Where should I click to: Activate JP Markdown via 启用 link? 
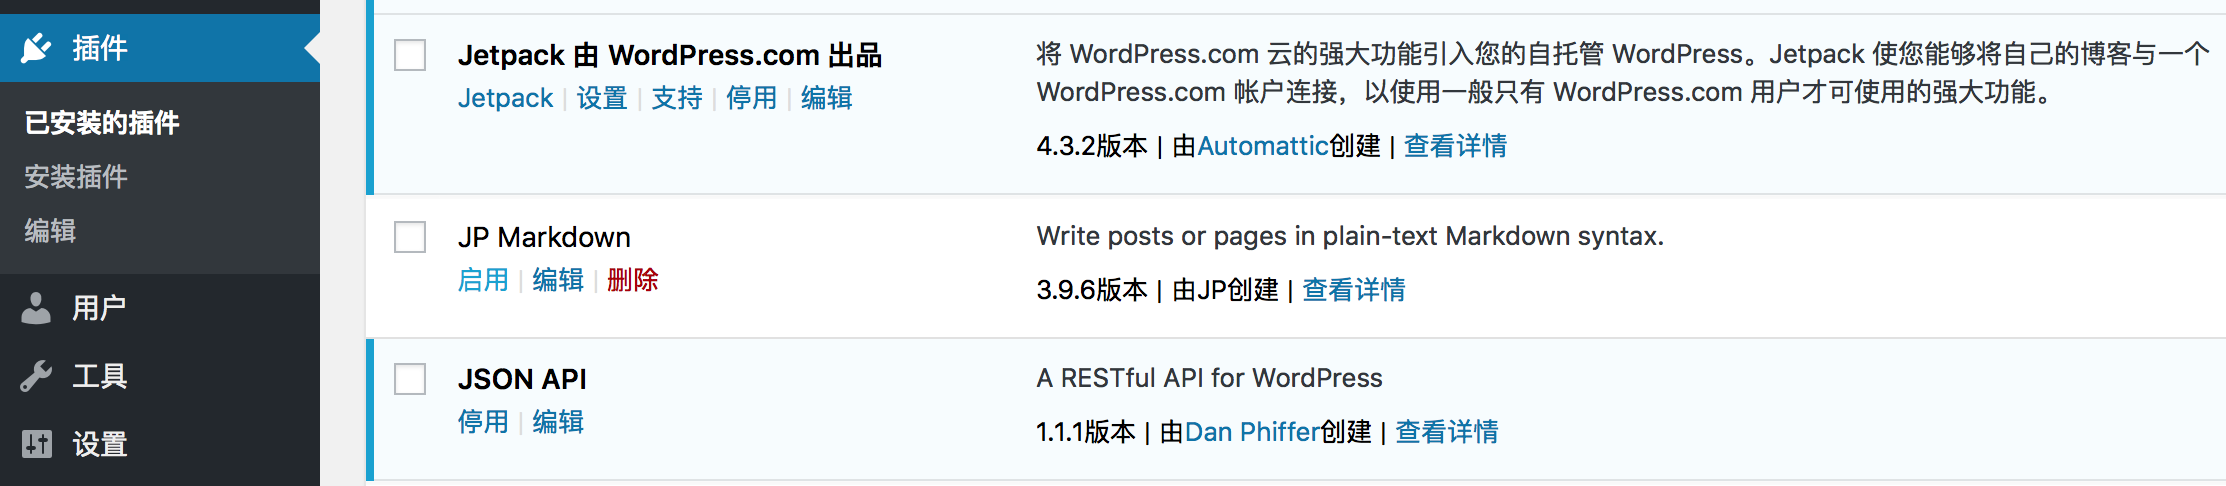coord(483,280)
